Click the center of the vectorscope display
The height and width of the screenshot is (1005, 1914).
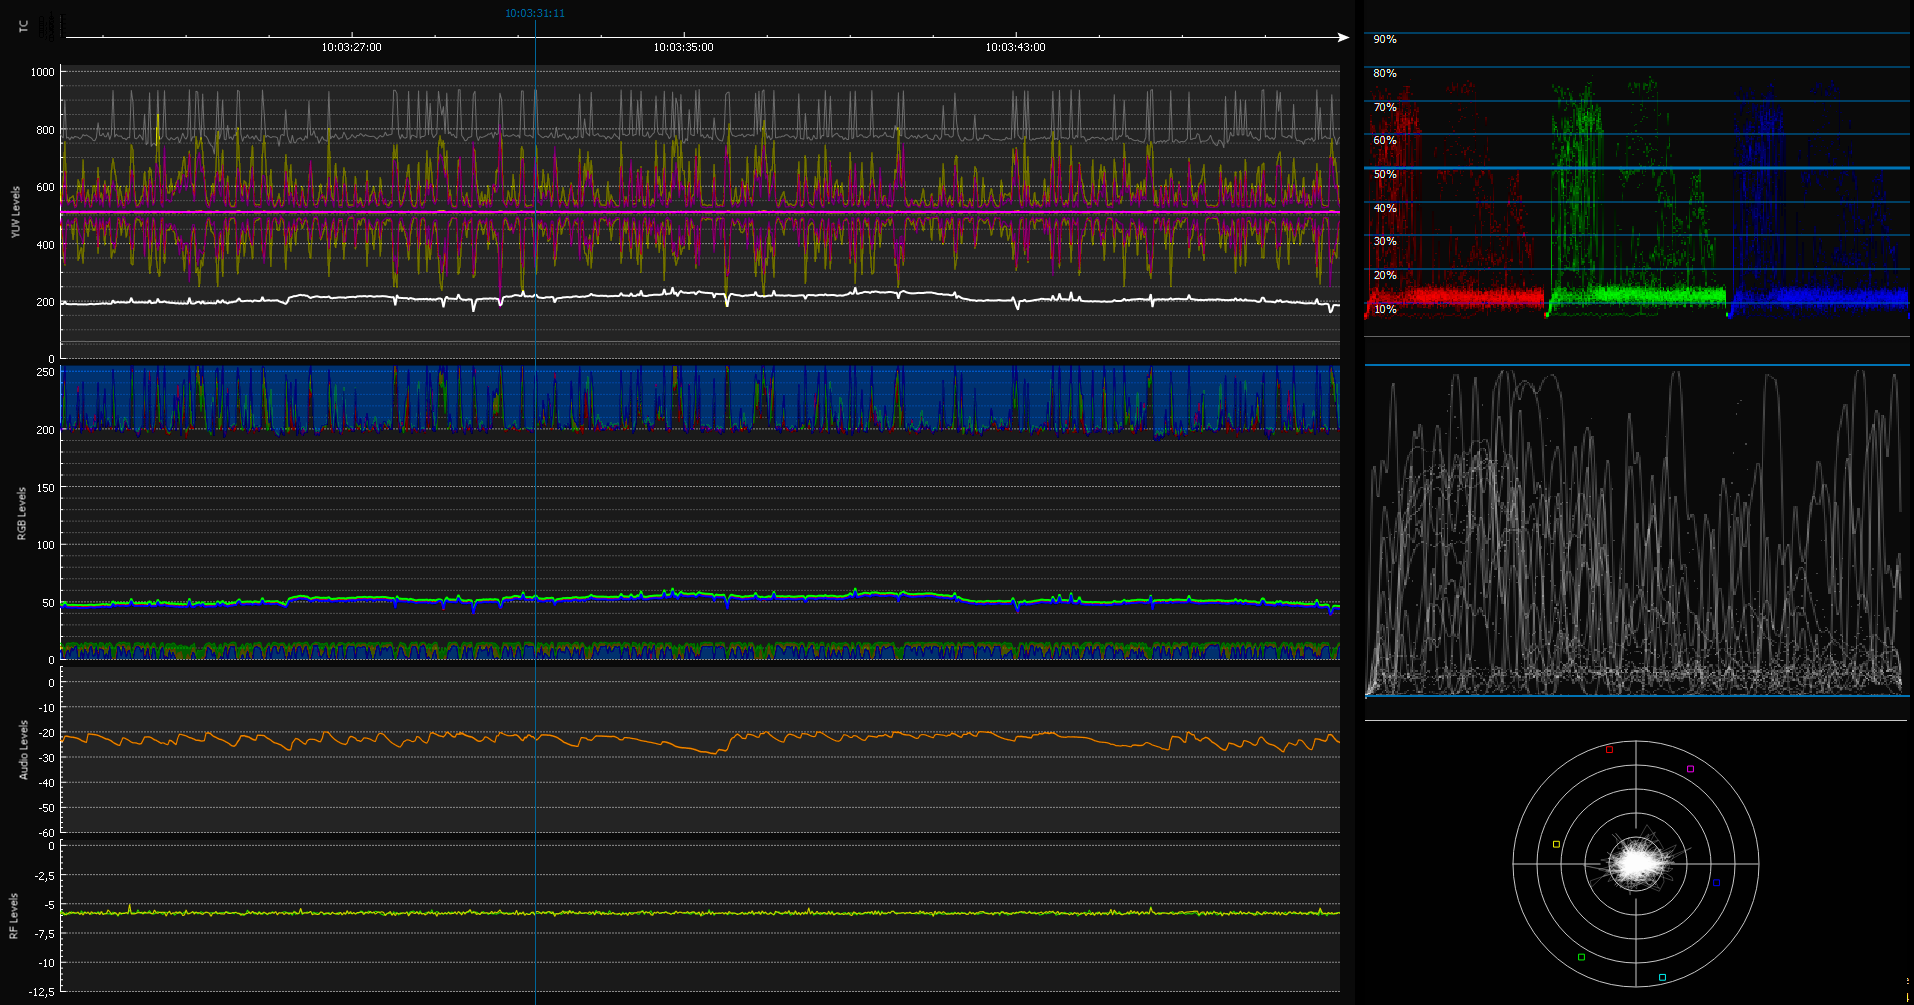click(x=1636, y=864)
